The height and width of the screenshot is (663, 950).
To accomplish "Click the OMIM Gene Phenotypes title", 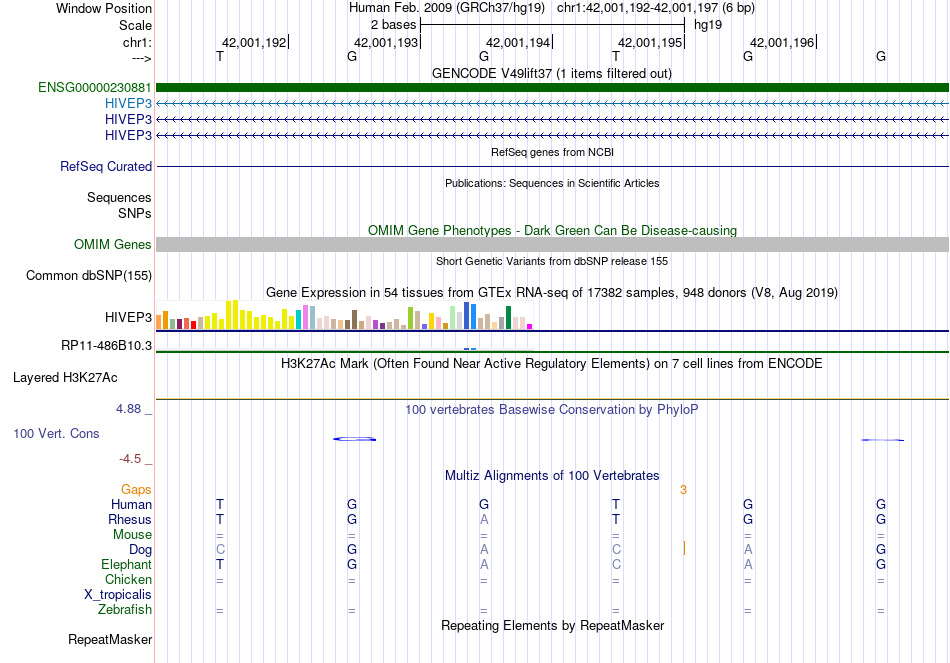I will click(x=552, y=230).
